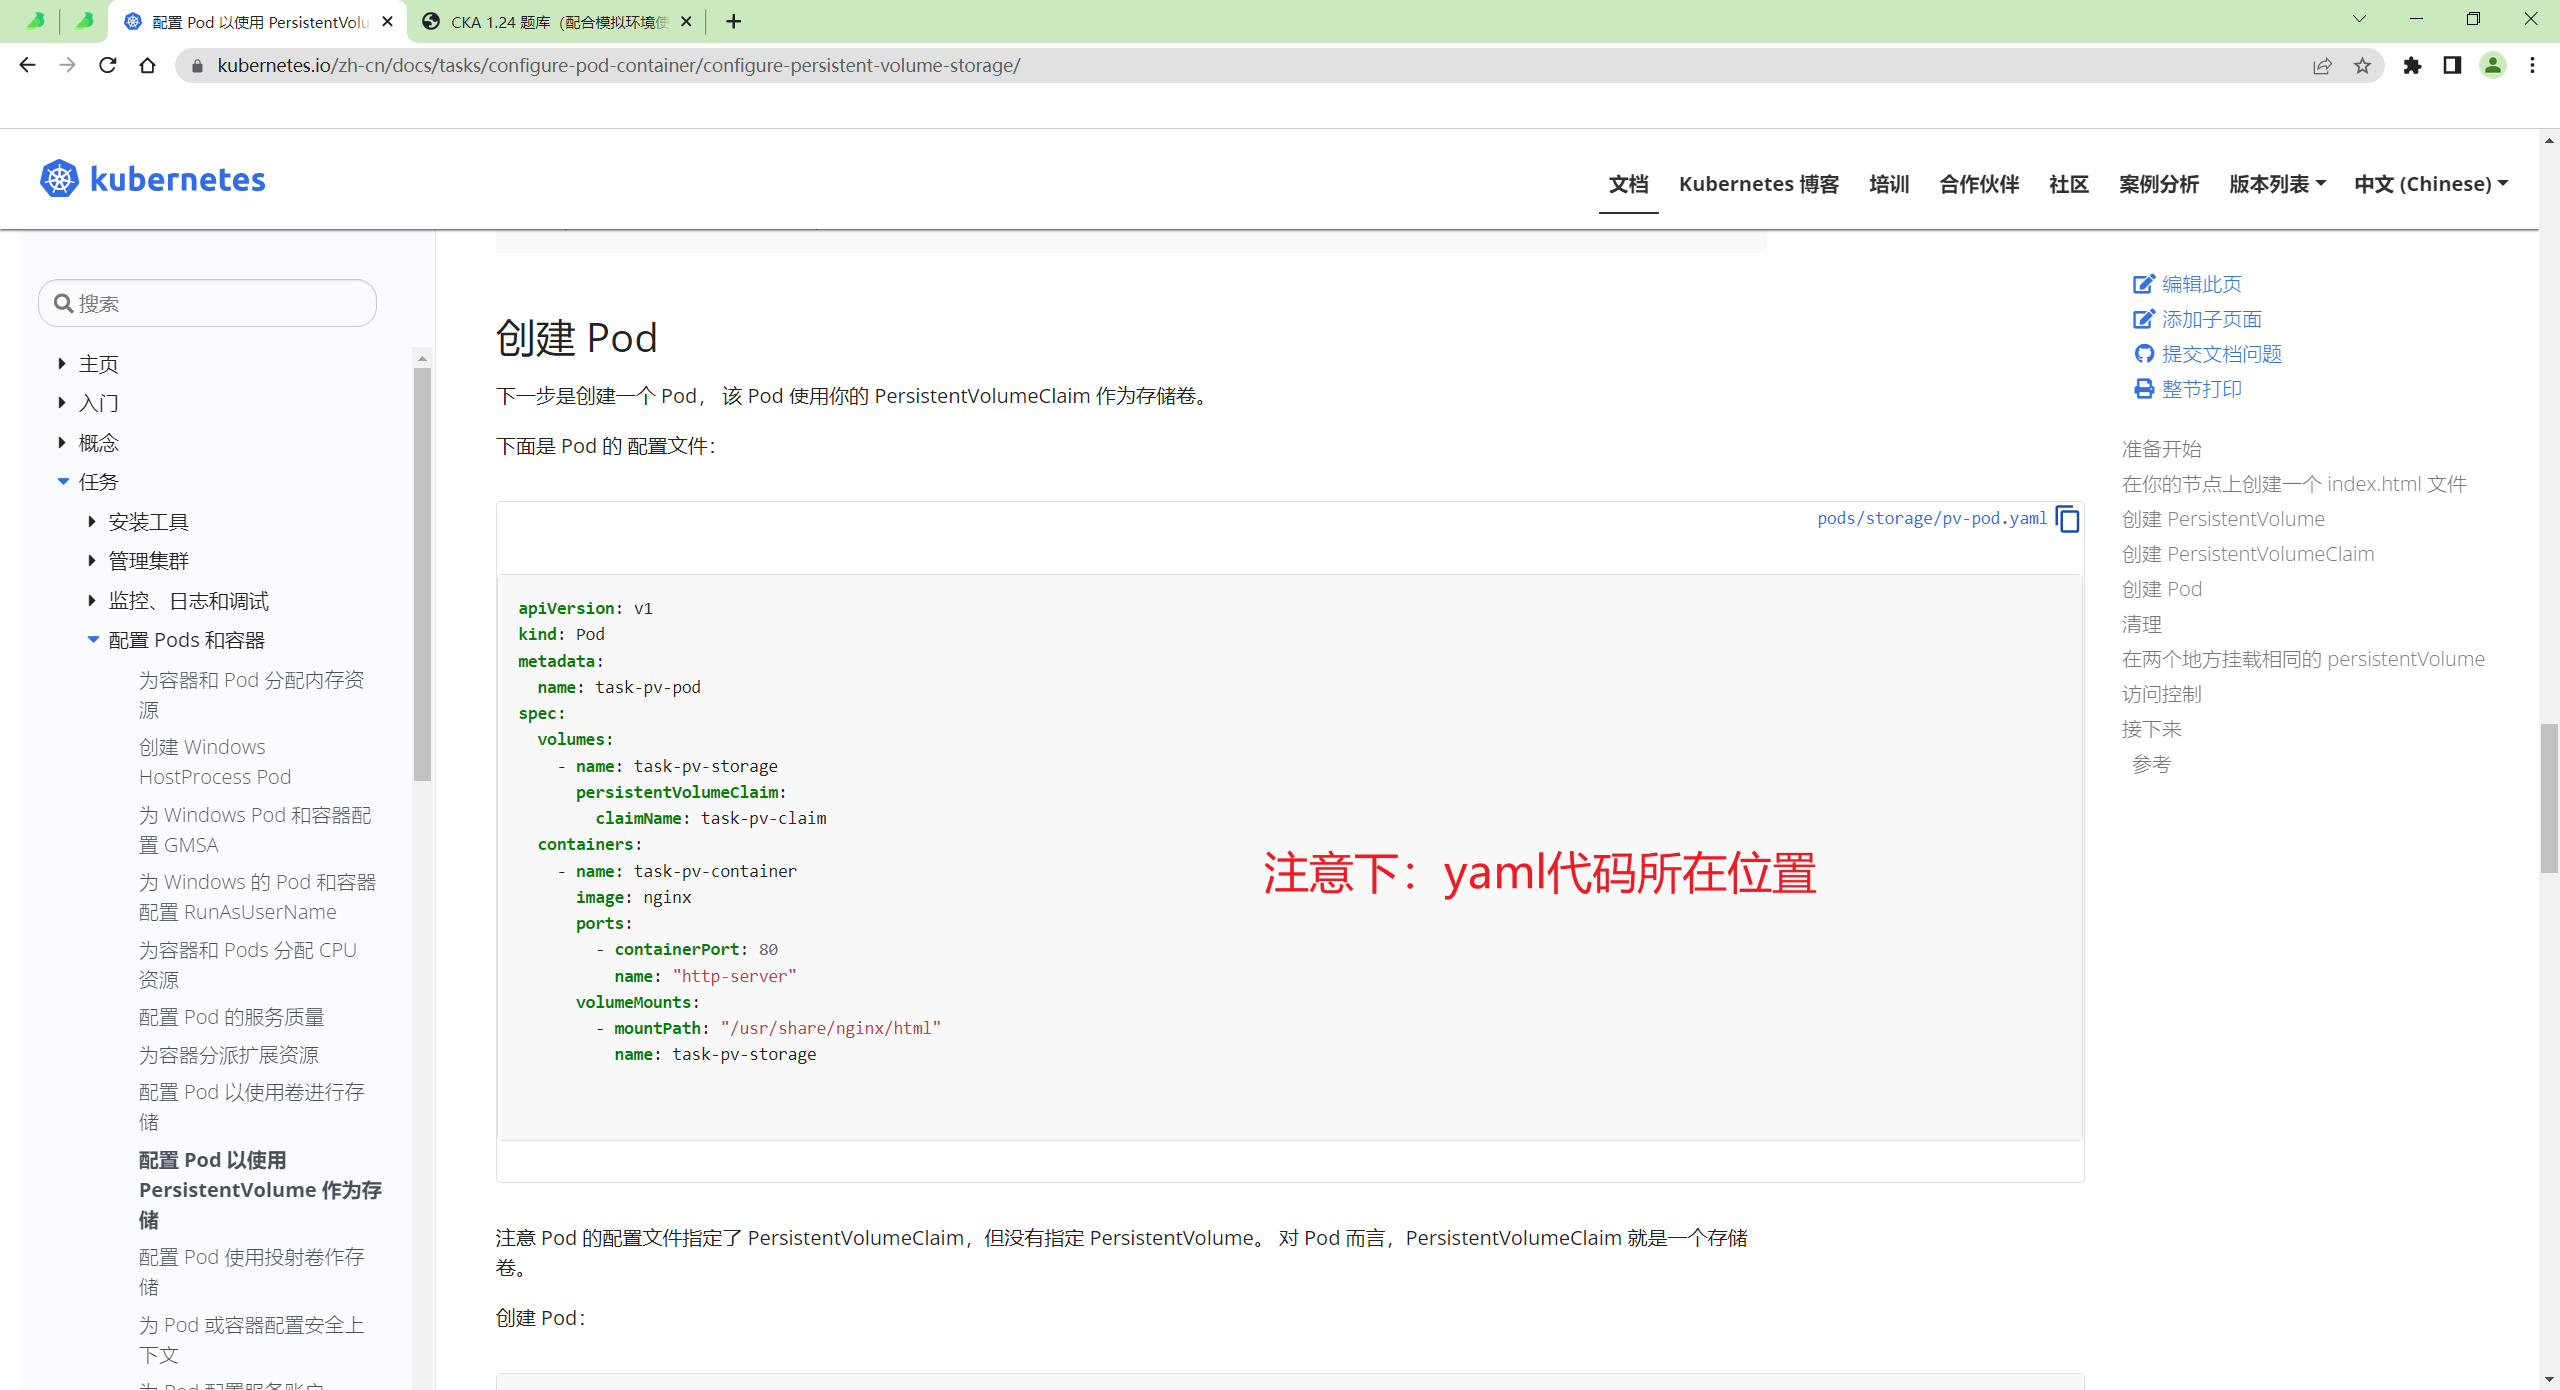Close the CKA 1.24 题库 tab
The image size is (2560, 1390).
click(x=685, y=21)
